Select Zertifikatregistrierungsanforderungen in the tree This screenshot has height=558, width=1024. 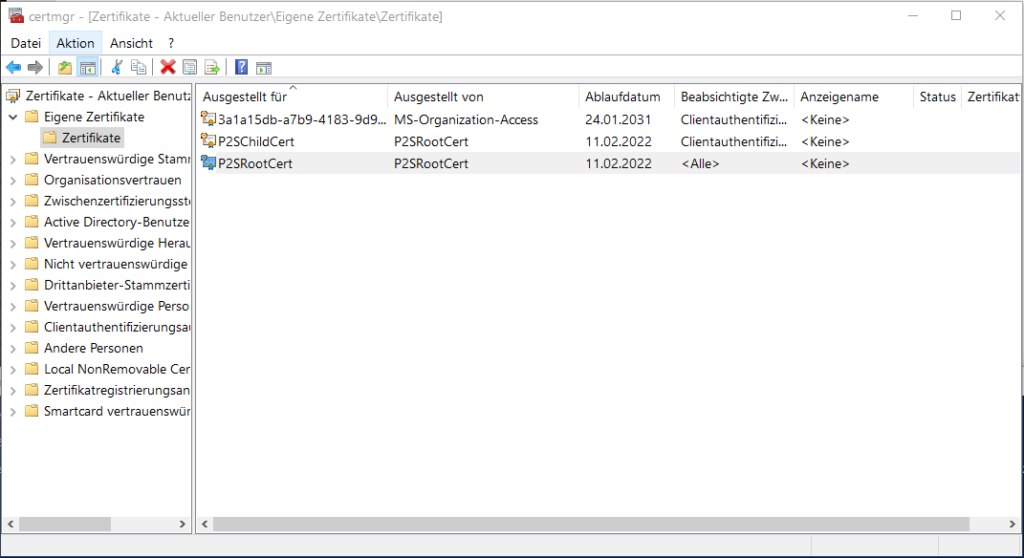point(117,390)
